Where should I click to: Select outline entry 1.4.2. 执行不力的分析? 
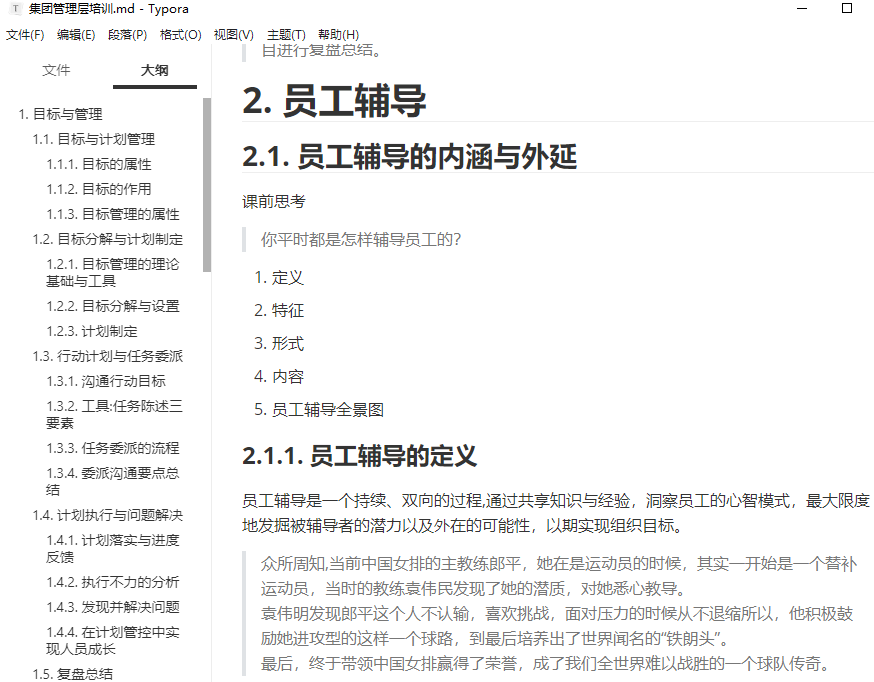tap(113, 582)
